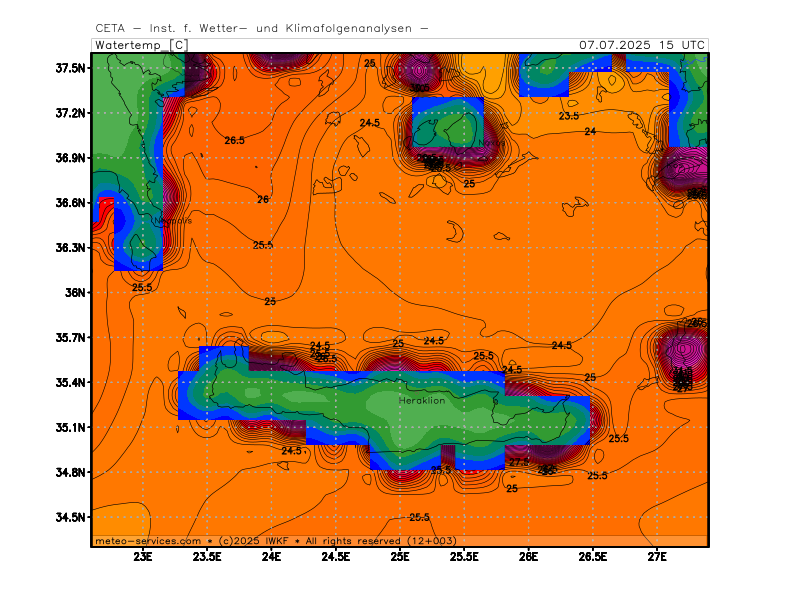This screenshot has width=800, height=600.
Task: Click the 37.2N latitude axis label
Action: point(70,113)
